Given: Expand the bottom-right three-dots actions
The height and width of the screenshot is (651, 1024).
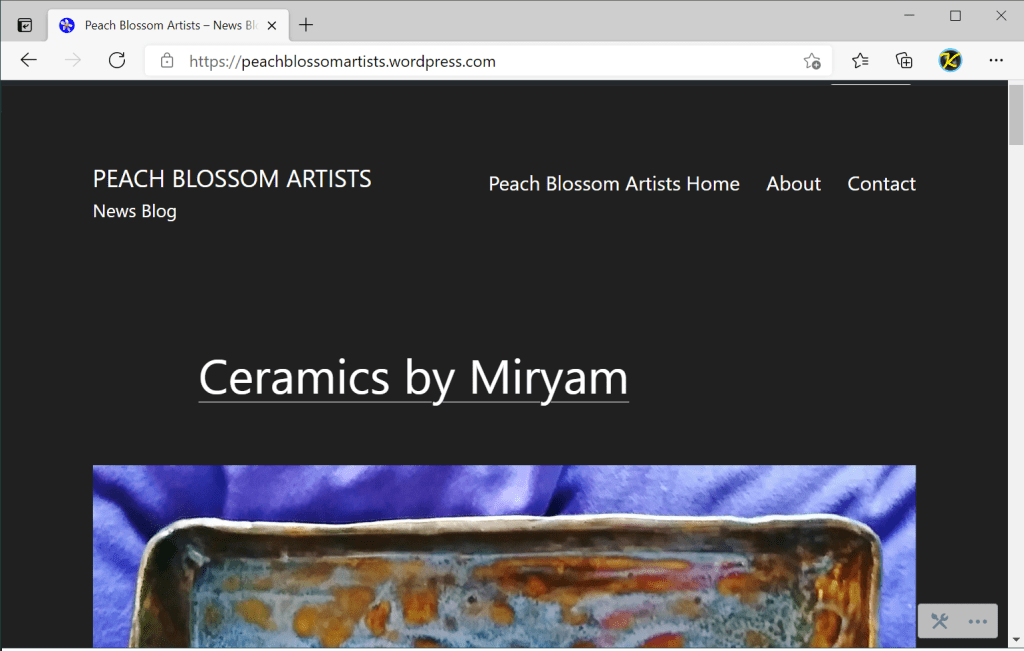Looking at the screenshot, I should (978, 621).
